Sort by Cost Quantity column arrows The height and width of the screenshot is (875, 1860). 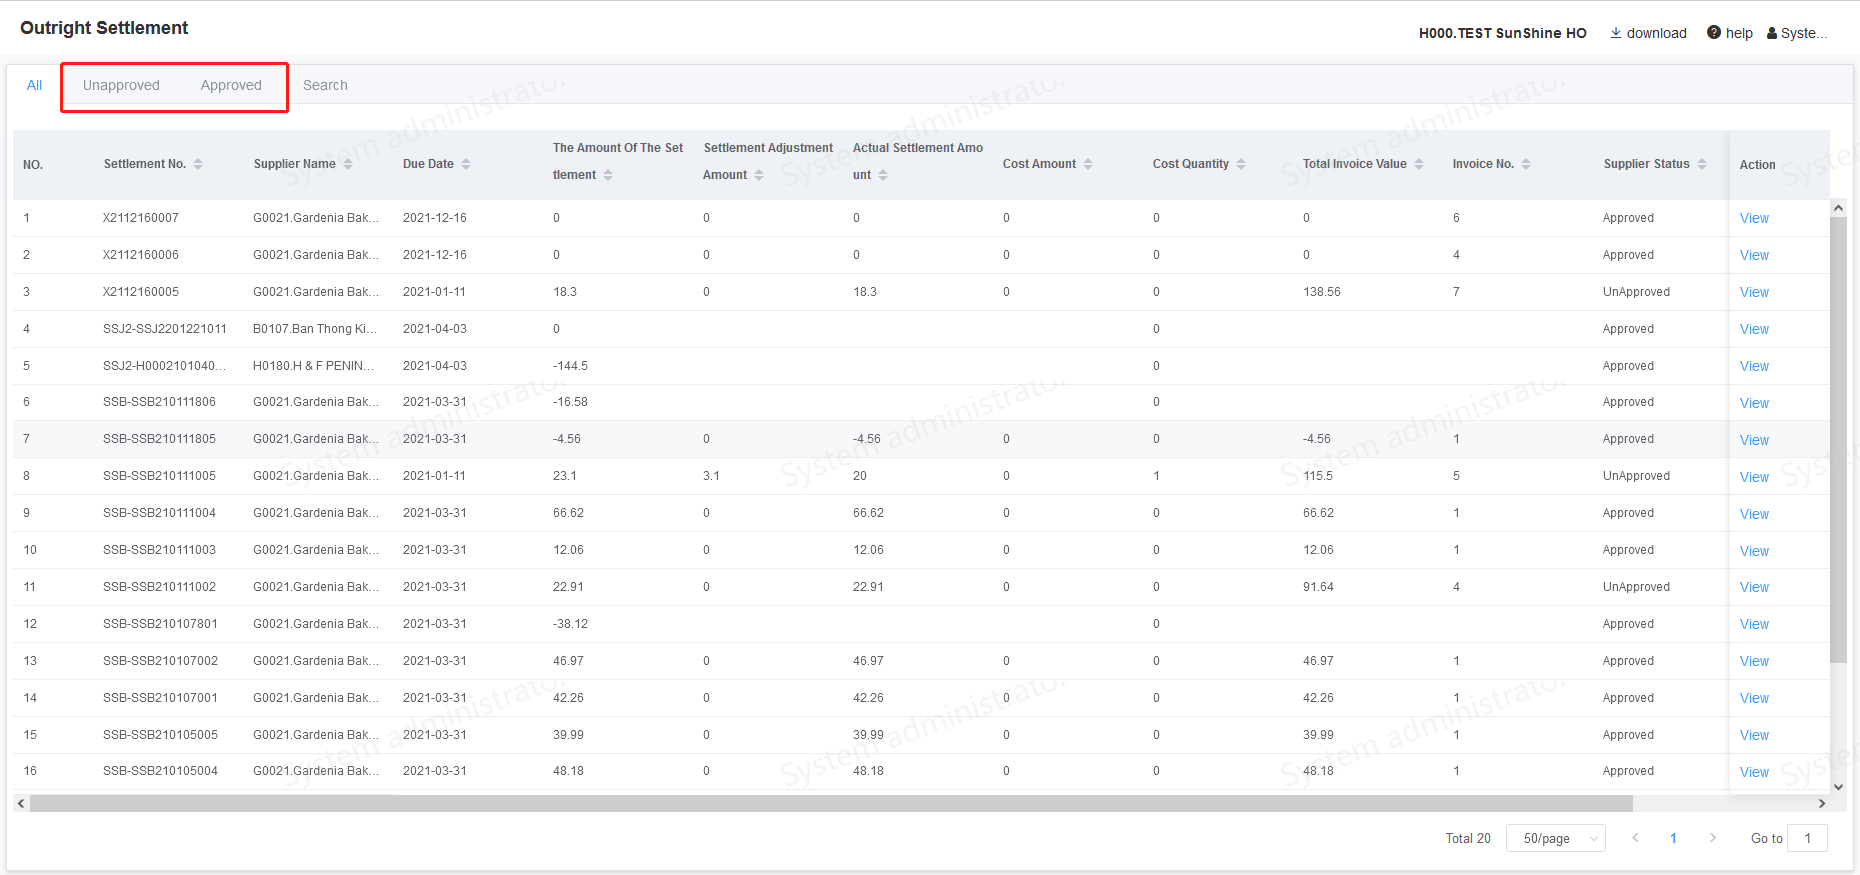(x=1241, y=164)
